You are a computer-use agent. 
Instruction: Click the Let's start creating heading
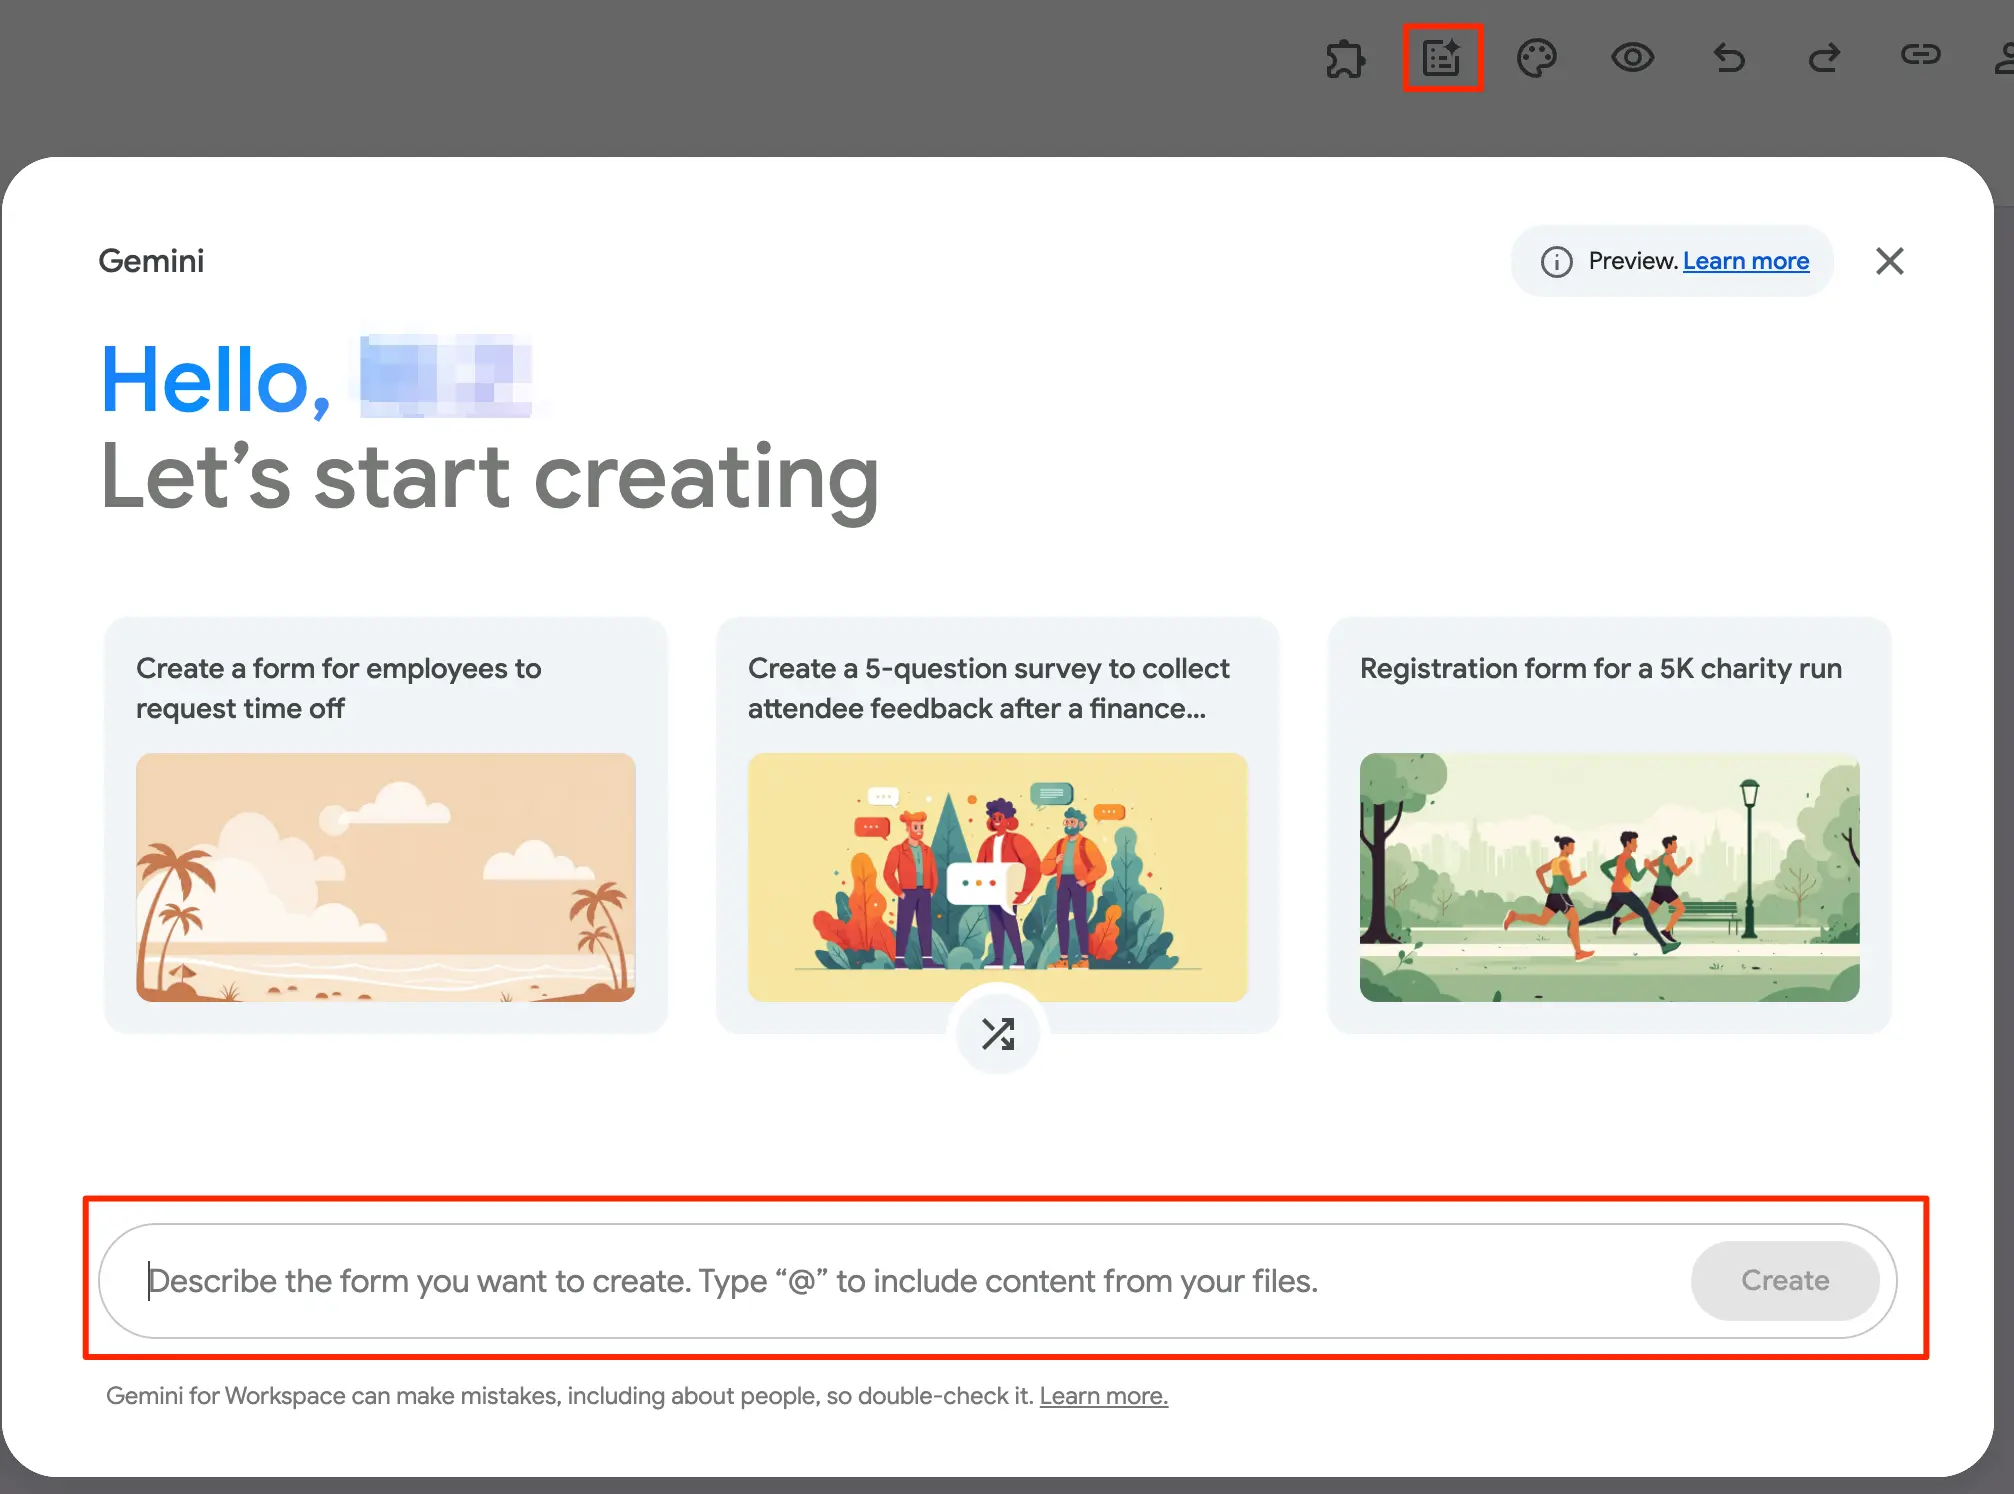pos(490,479)
